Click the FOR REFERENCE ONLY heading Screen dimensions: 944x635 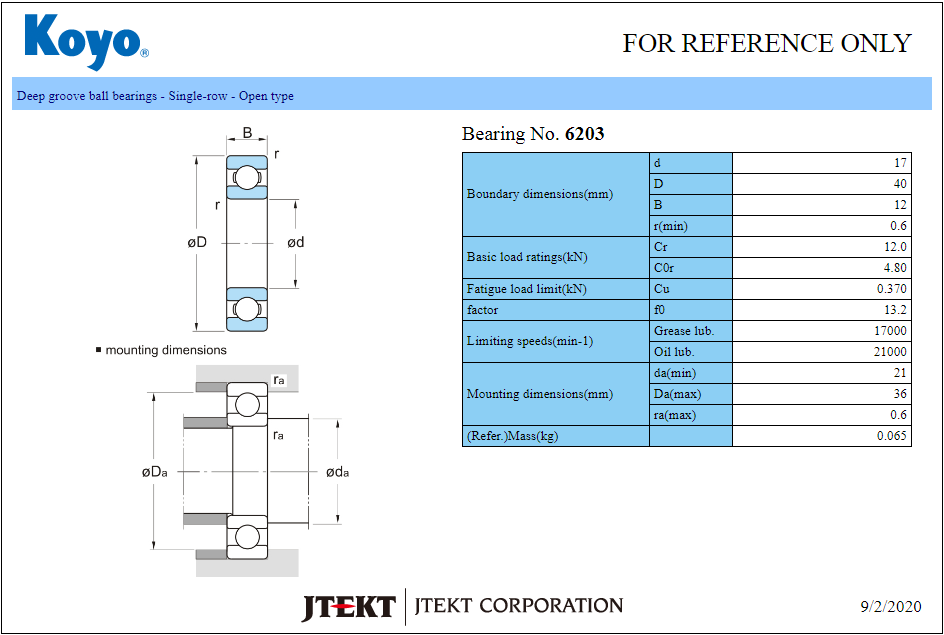click(766, 44)
